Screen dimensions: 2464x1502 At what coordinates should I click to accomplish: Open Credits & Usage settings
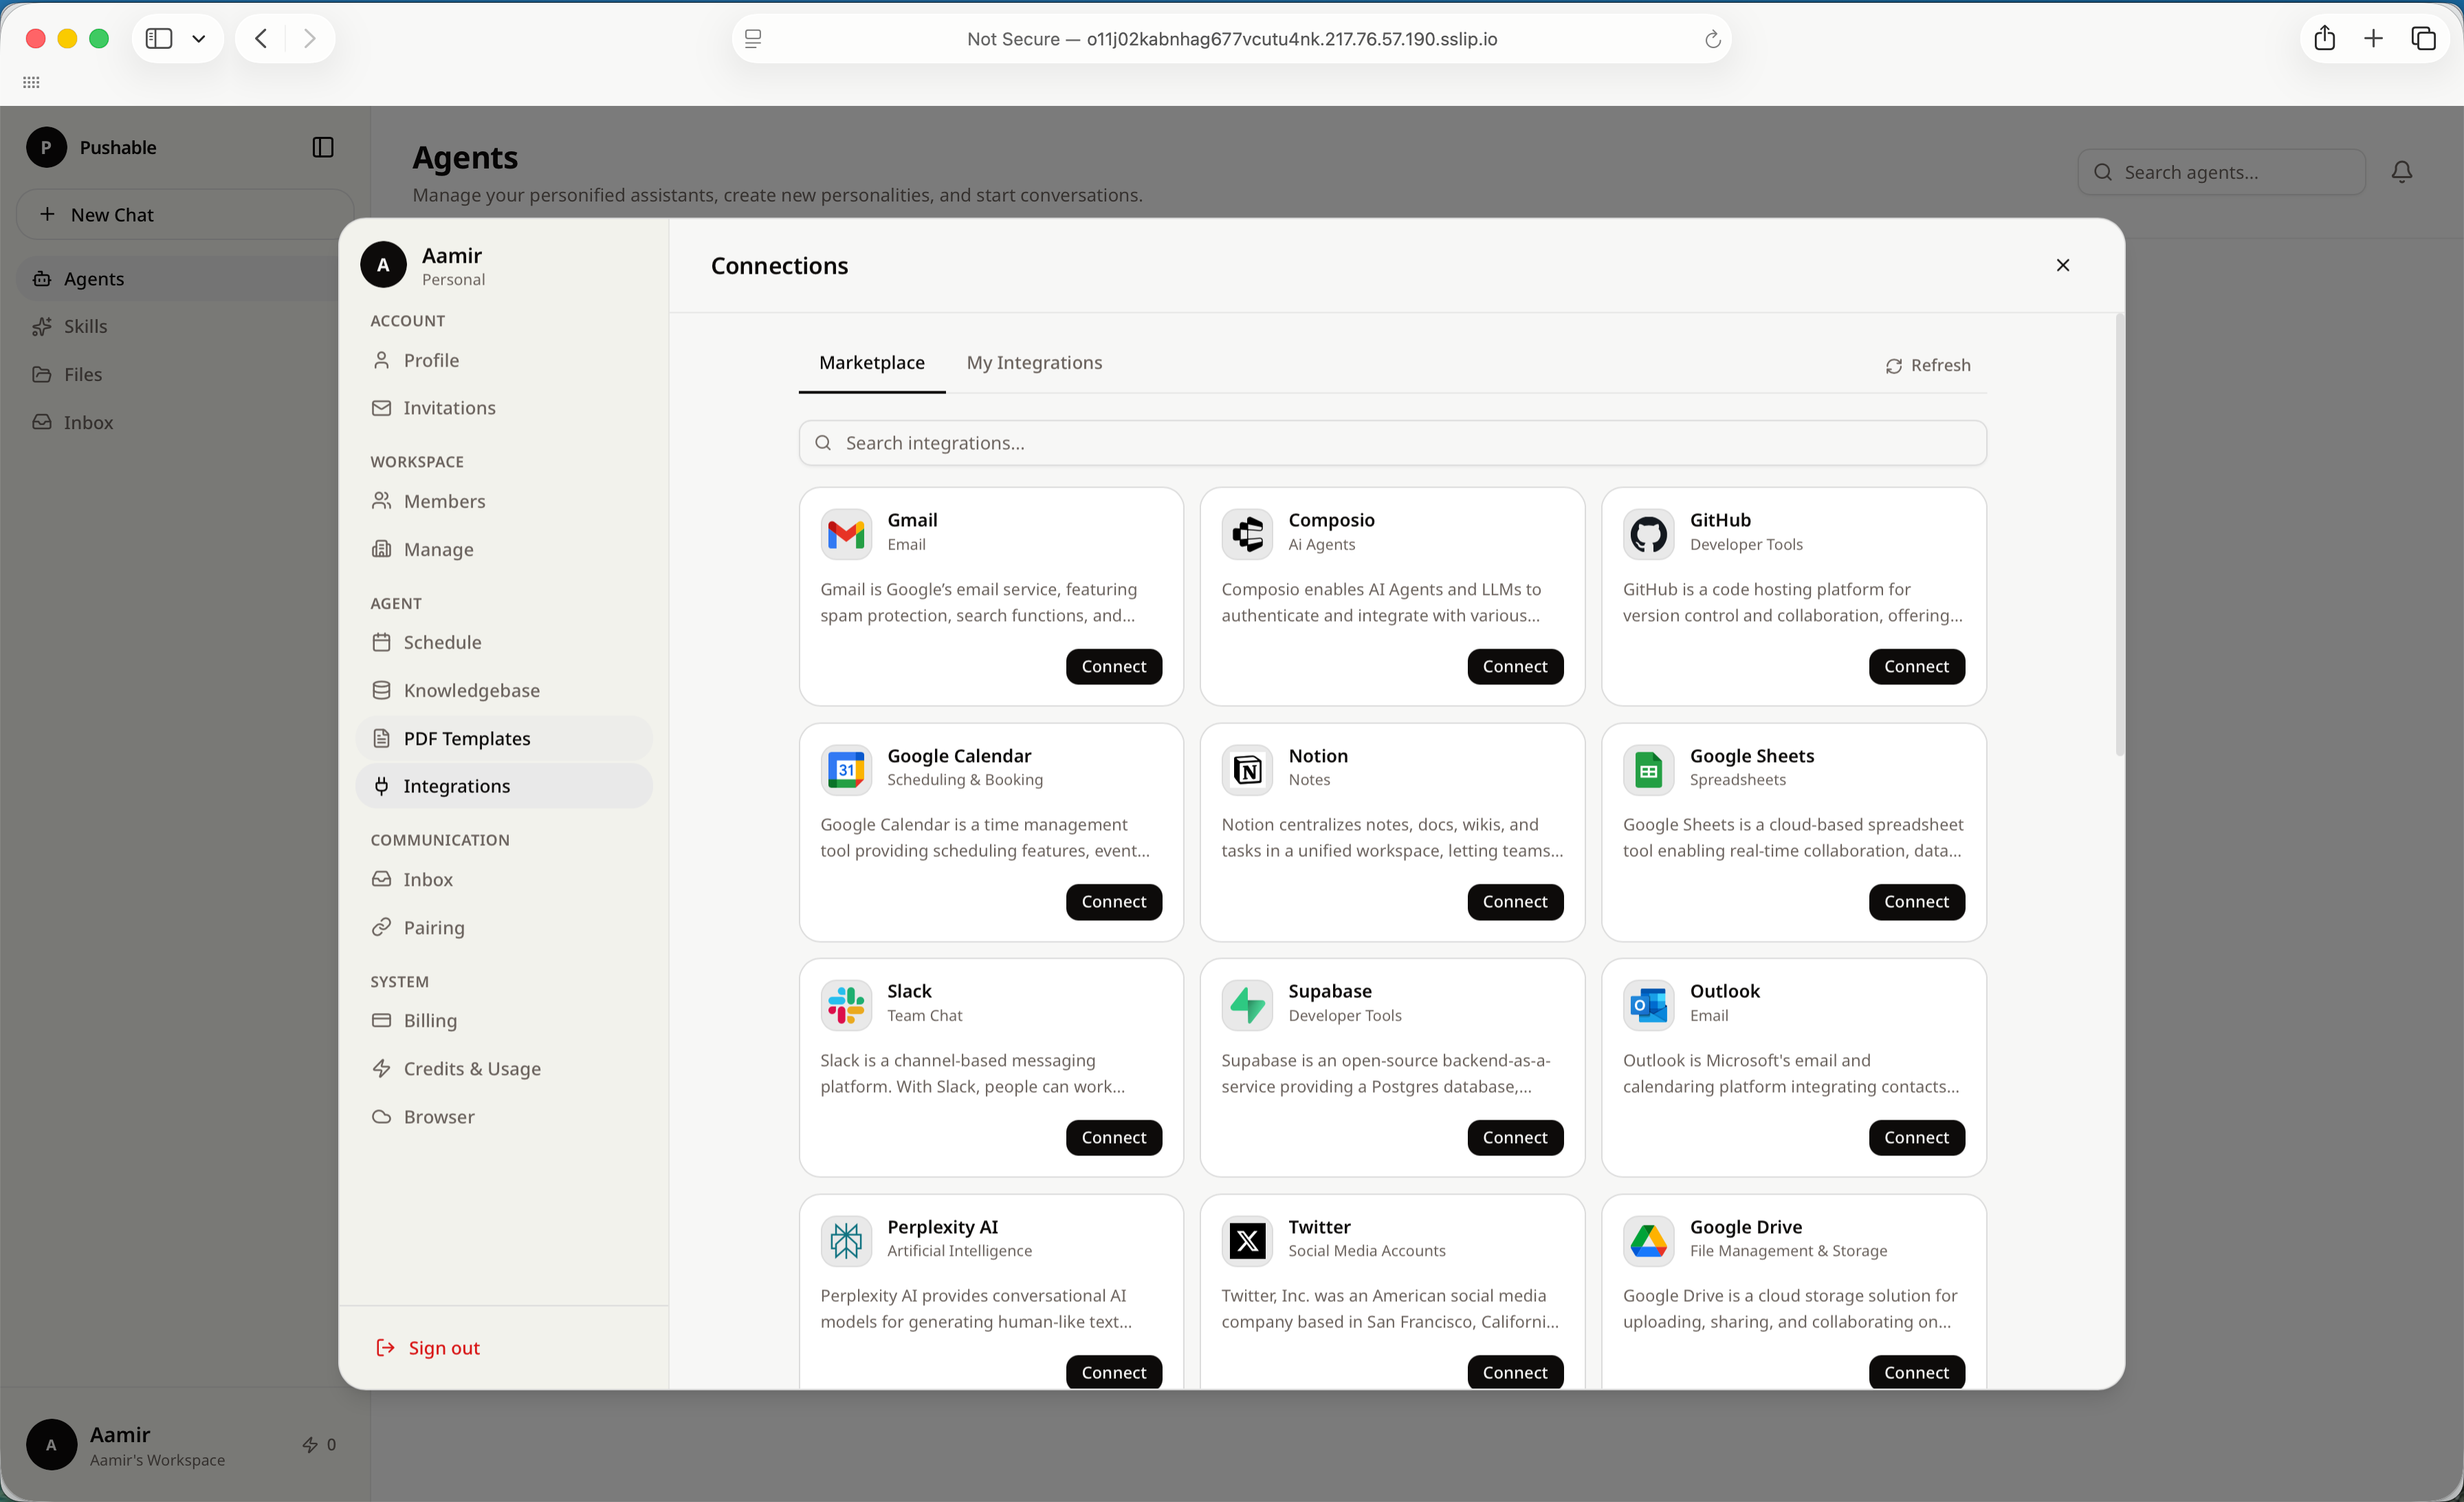point(504,1068)
